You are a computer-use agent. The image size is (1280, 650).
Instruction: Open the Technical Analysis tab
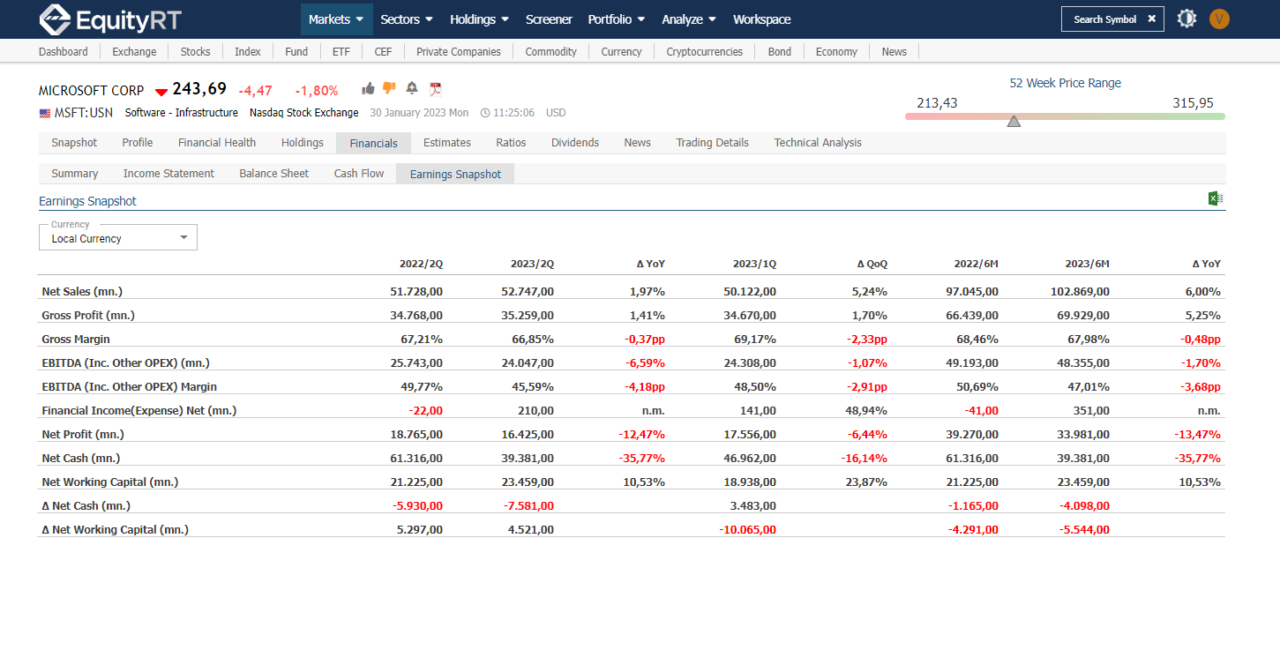(817, 142)
